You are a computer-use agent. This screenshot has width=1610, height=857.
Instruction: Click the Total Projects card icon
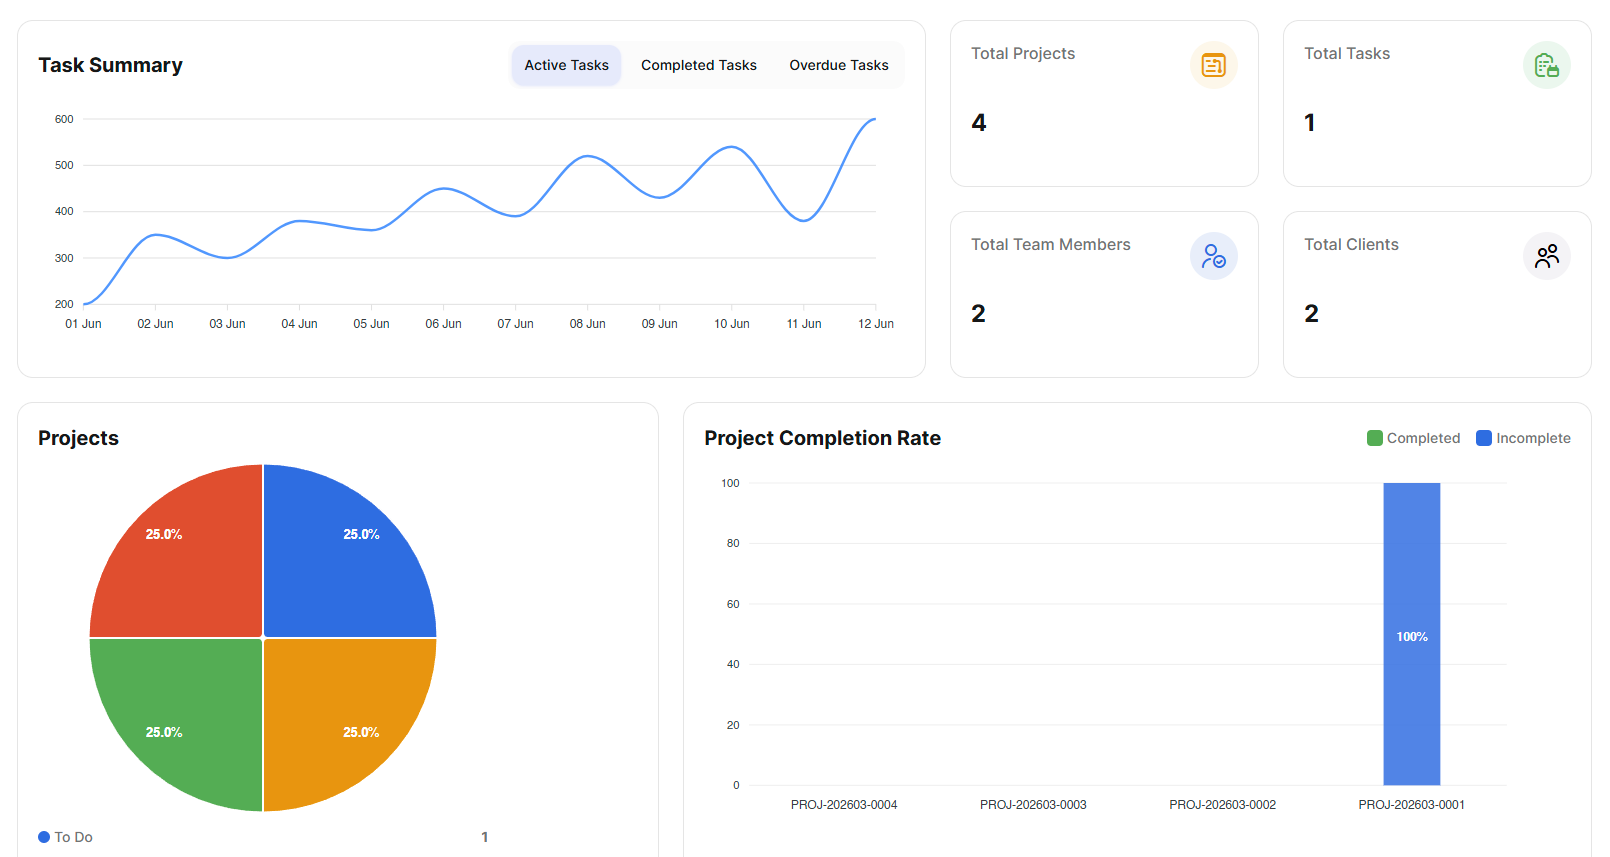1213,65
